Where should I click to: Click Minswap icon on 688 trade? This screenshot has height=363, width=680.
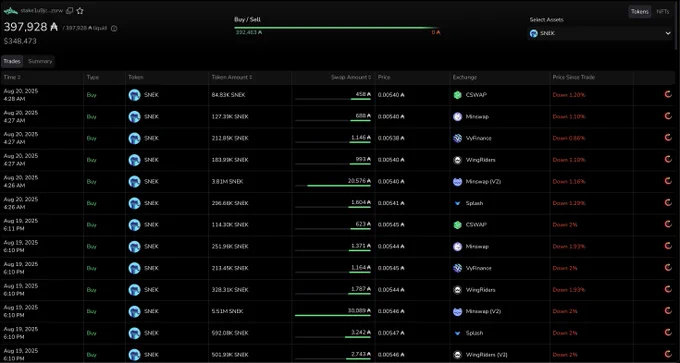(x=458, y=116)
